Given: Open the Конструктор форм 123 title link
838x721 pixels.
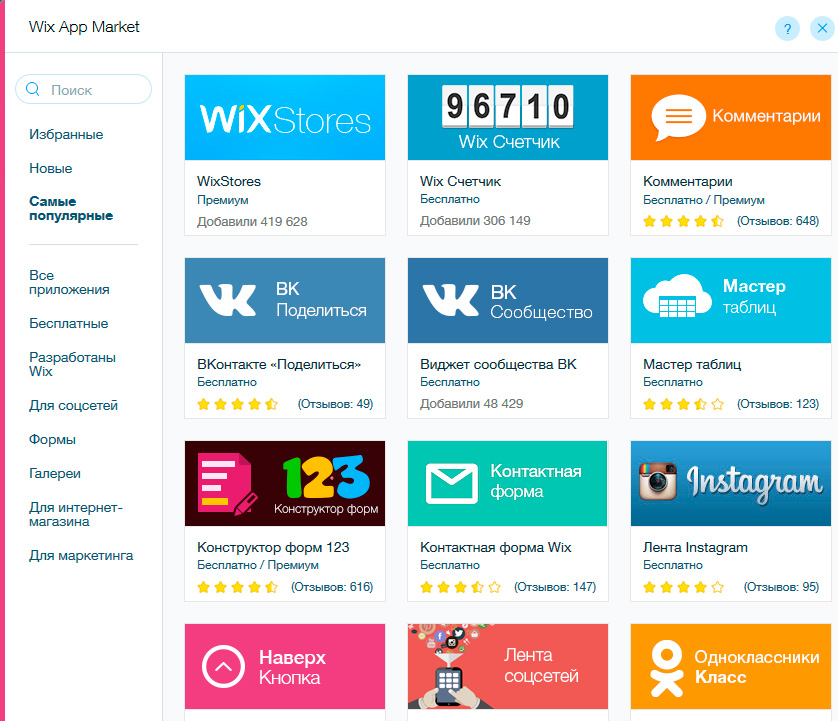Looking at the screenshot, I should coord(273,547).
